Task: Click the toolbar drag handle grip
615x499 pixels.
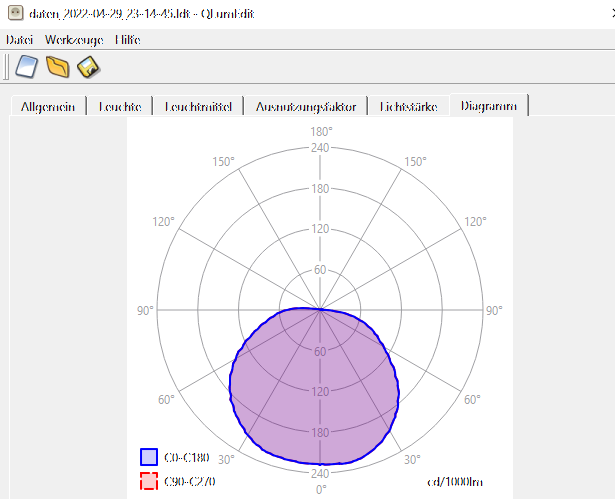Action: (x=6, y=67)
